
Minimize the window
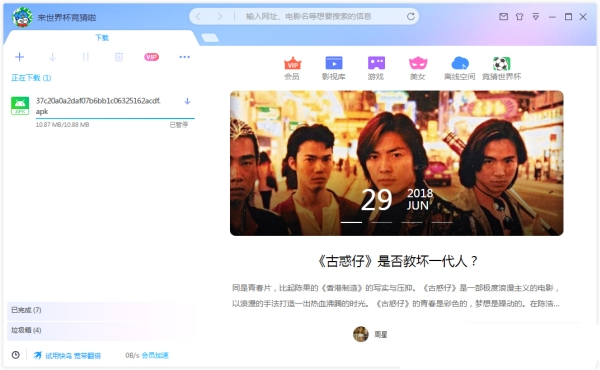click(x=552, y=17)
